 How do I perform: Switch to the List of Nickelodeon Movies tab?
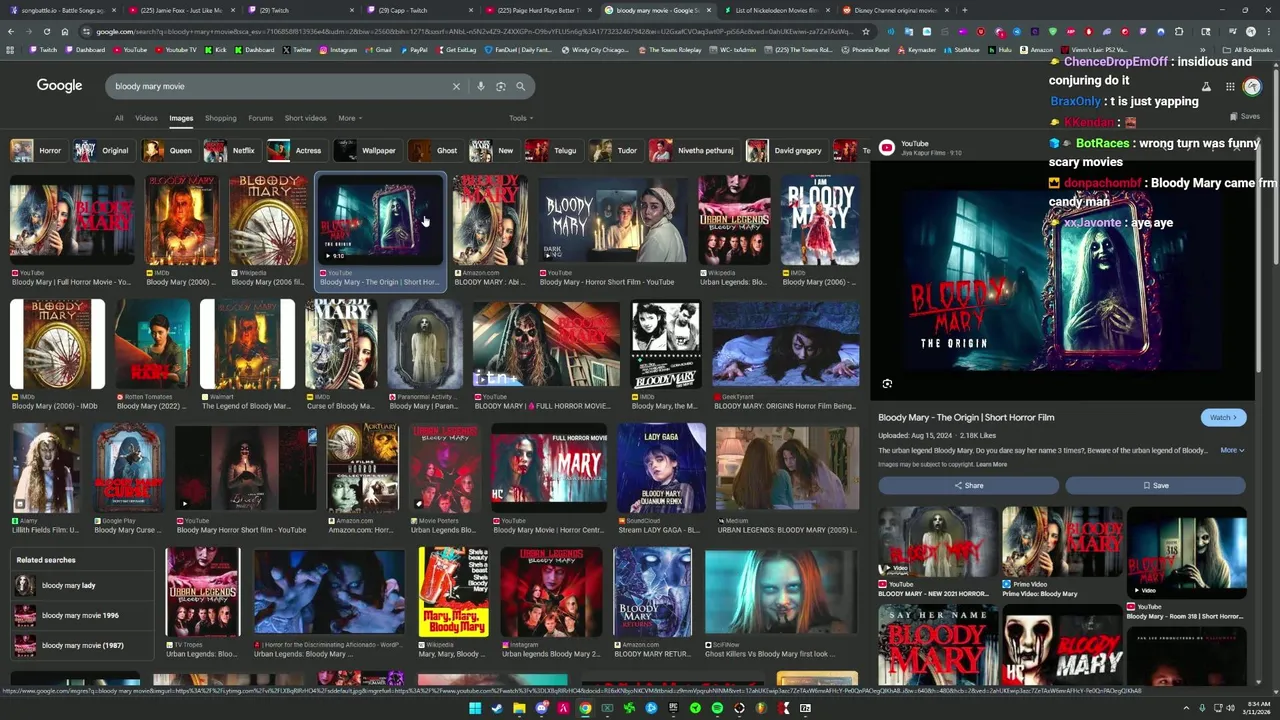click(775, 10)
